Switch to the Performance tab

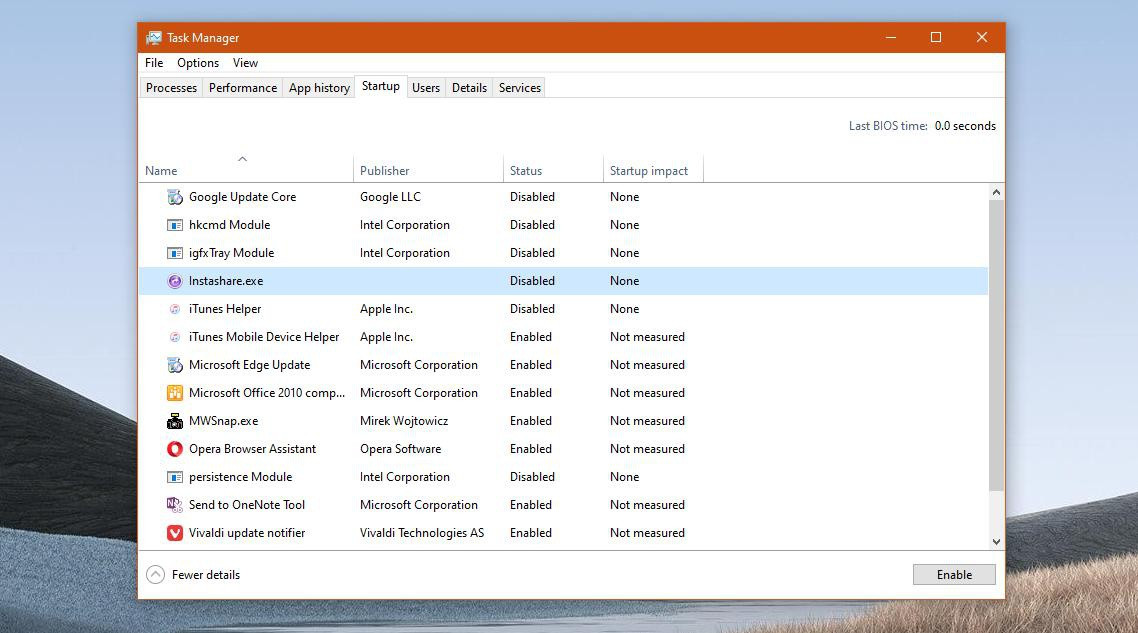(x=243, y=88)
